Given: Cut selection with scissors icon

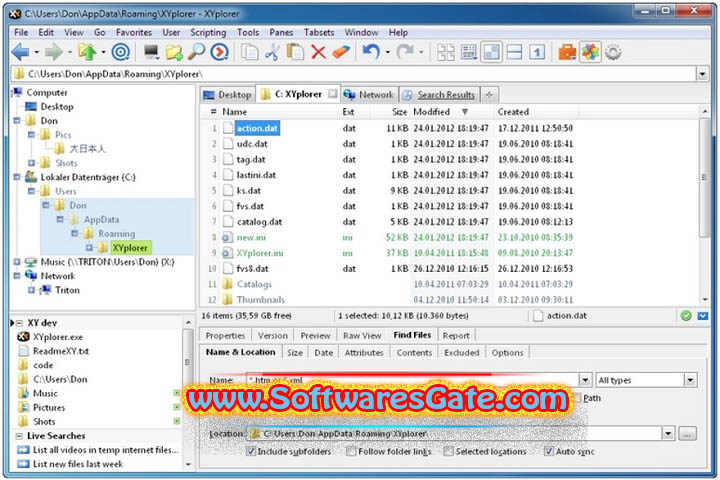Looking at the screenshot, I should point(272,52).
